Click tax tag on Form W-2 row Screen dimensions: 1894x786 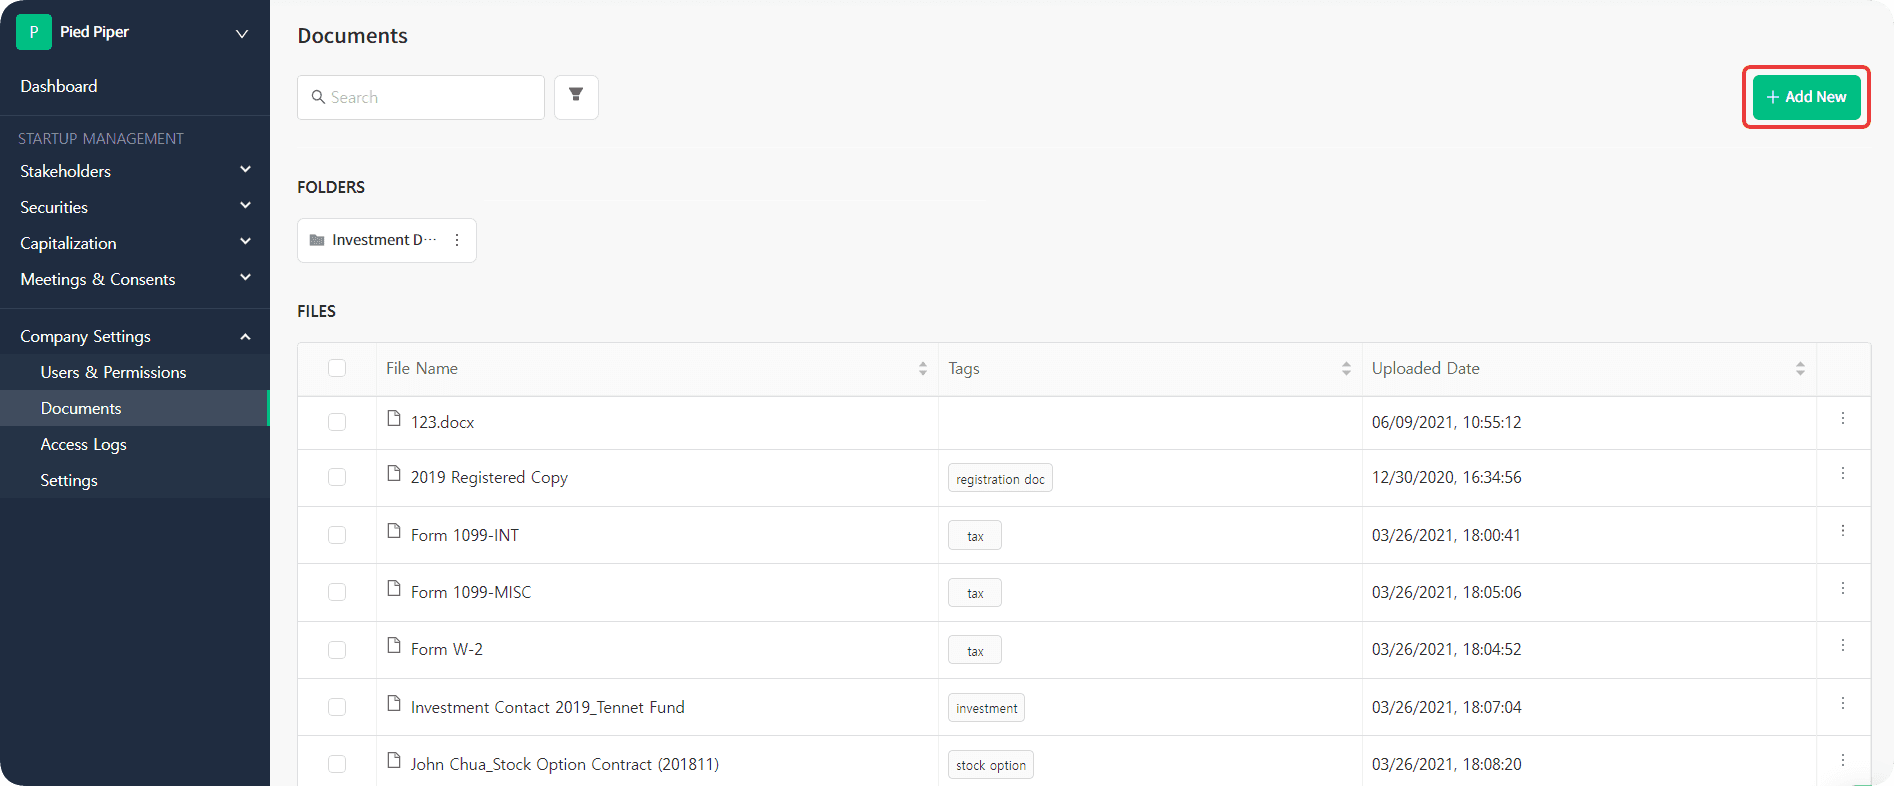tap(975, 651)
